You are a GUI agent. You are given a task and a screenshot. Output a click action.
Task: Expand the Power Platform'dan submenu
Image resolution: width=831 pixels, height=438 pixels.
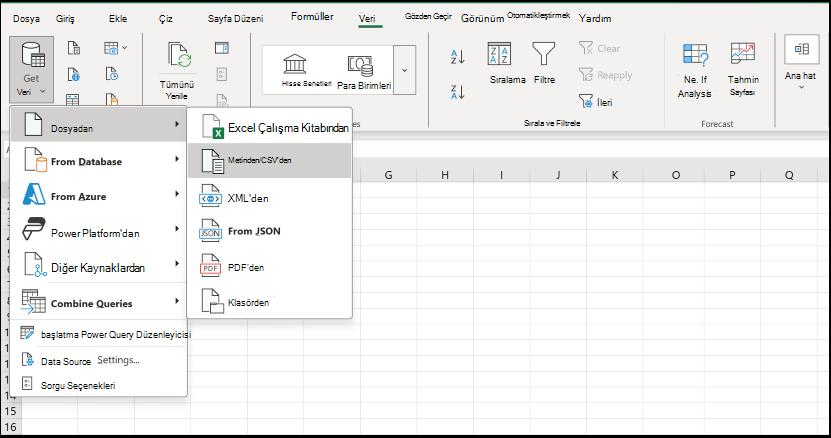99,231
